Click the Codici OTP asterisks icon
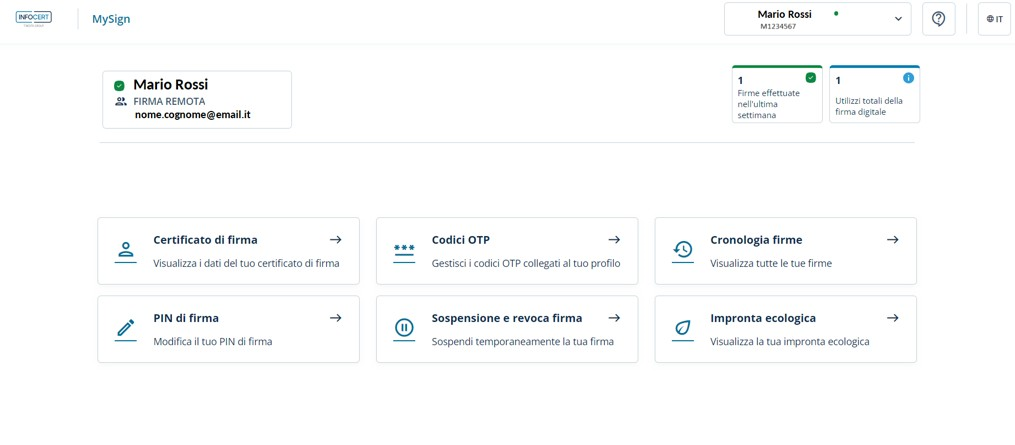 pyautogui.click(x=404, y=251)
